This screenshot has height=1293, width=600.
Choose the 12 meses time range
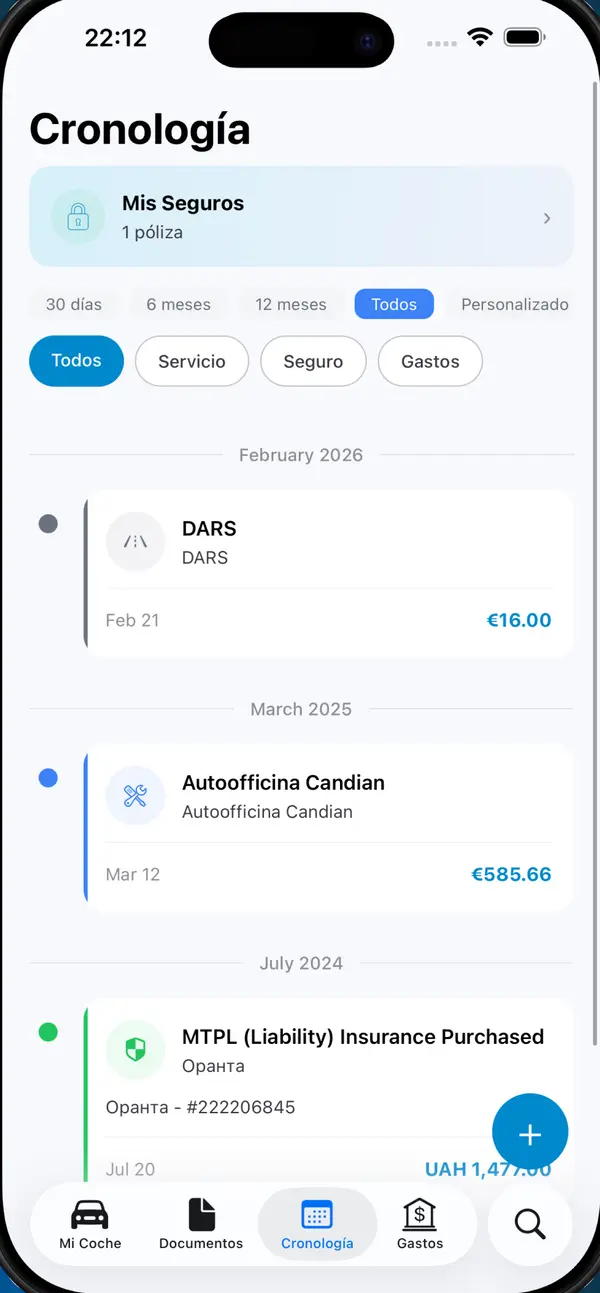coord(291,304)
